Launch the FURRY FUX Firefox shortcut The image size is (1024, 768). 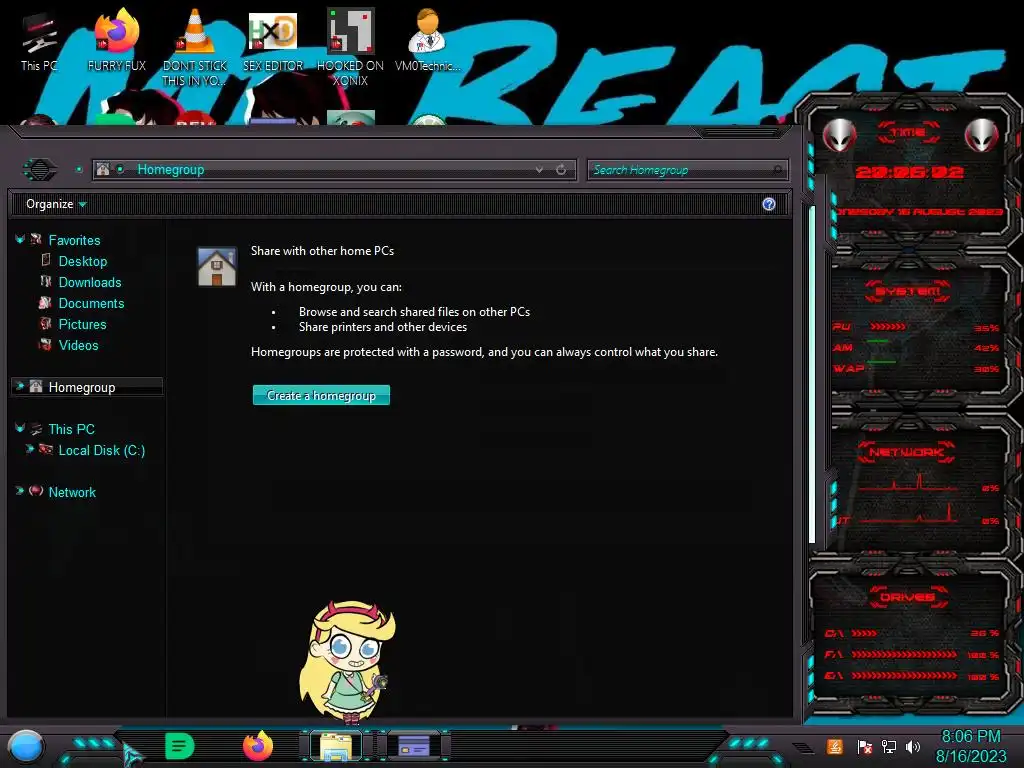click(x=116, y=40)
